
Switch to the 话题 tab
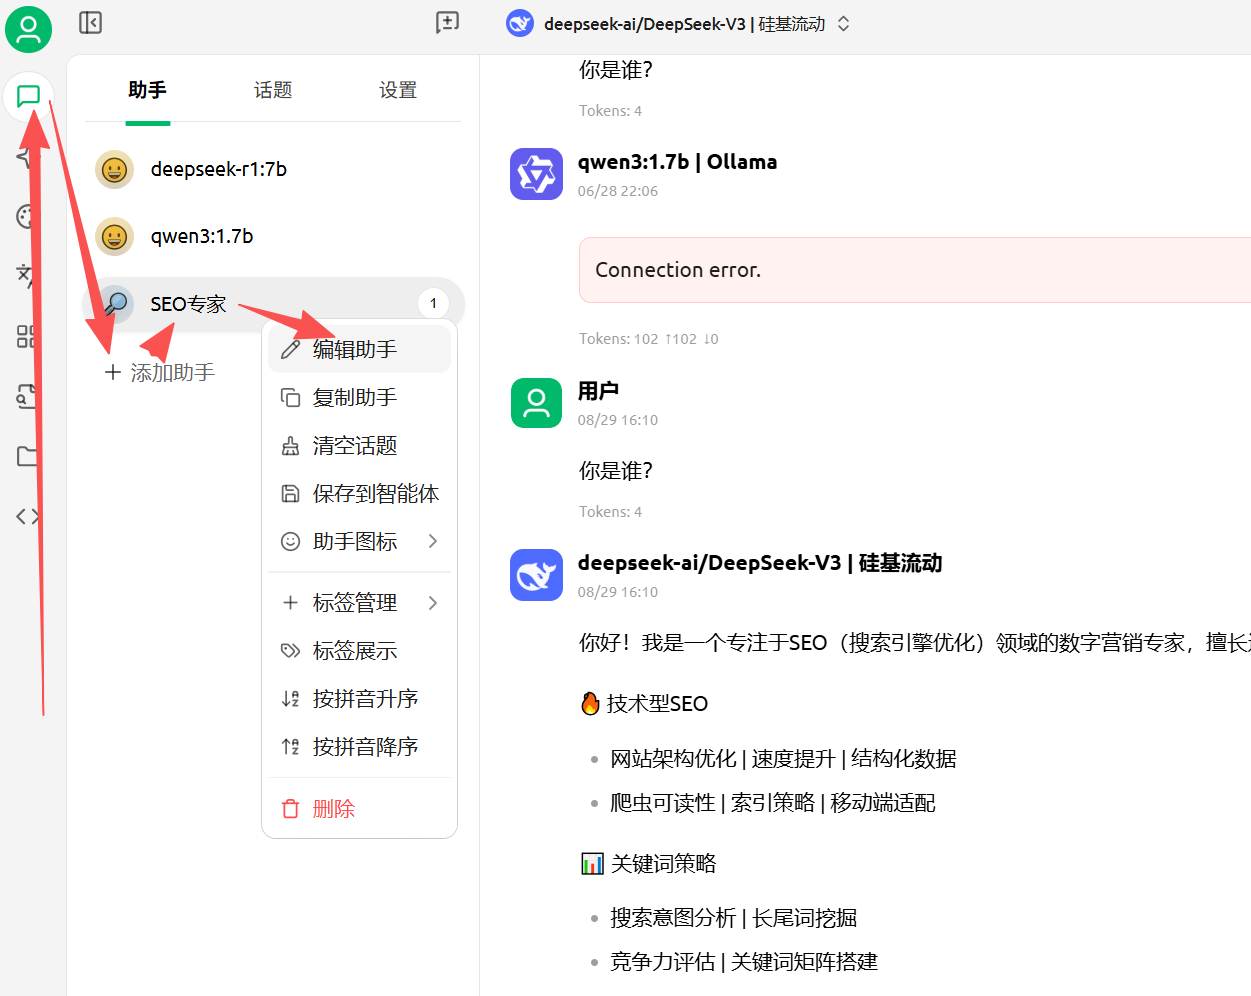click(x=272, y=90)
